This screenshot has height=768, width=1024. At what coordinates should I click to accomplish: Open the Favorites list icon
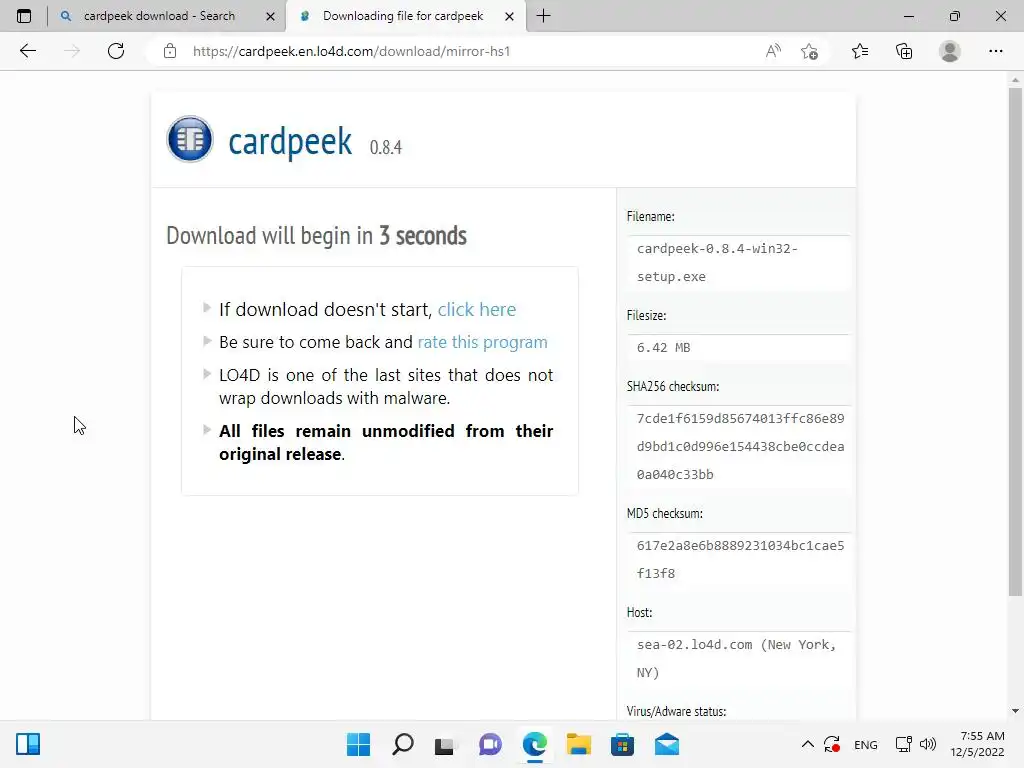860,51
